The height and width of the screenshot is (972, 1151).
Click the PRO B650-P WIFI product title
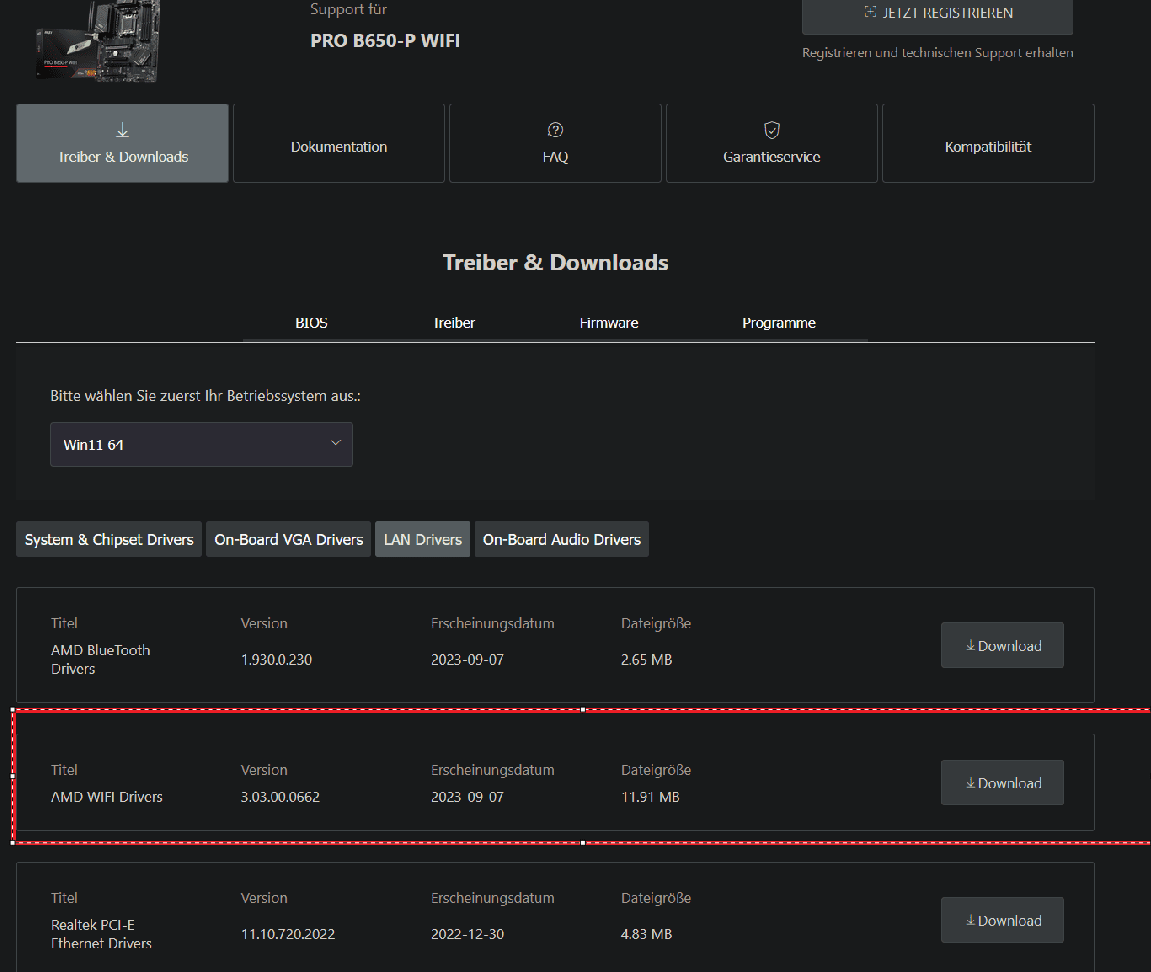click(x=385, y=40)
